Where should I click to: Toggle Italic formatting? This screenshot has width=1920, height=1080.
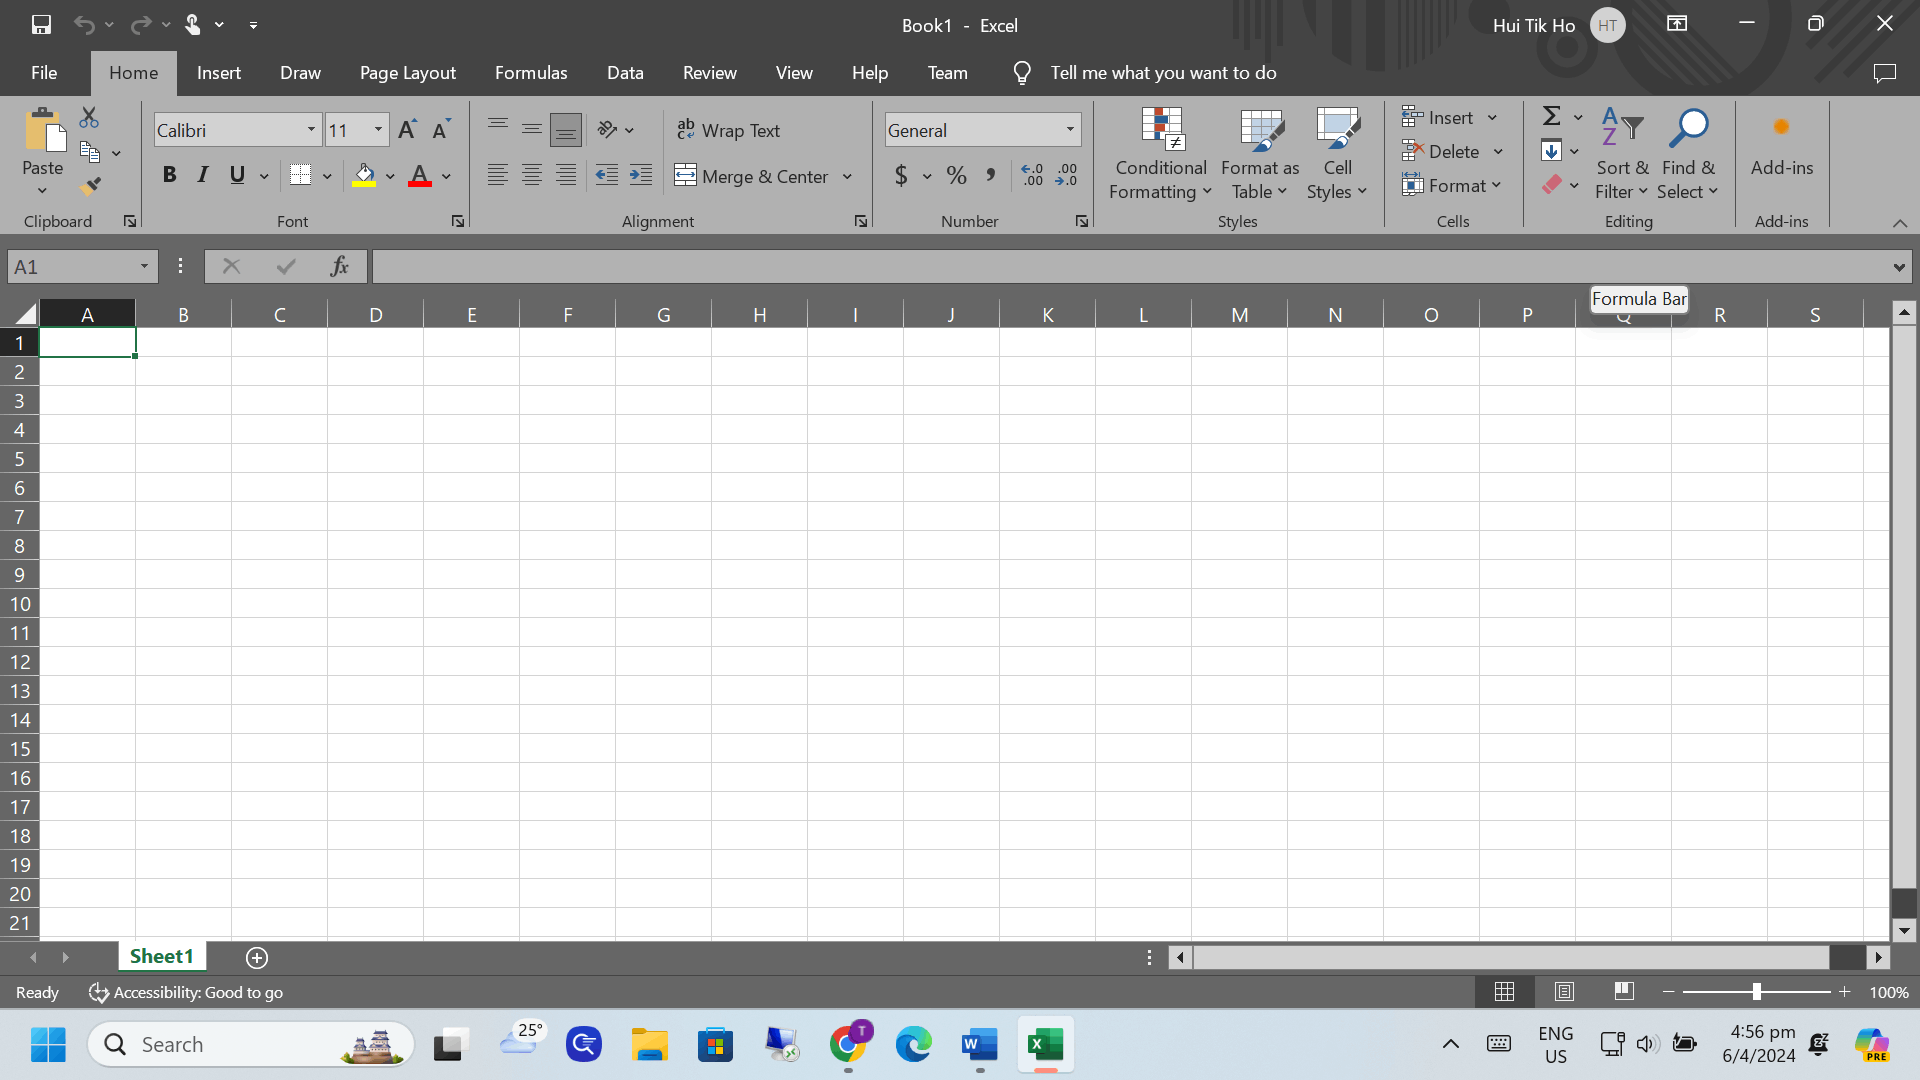click(203, 176)
